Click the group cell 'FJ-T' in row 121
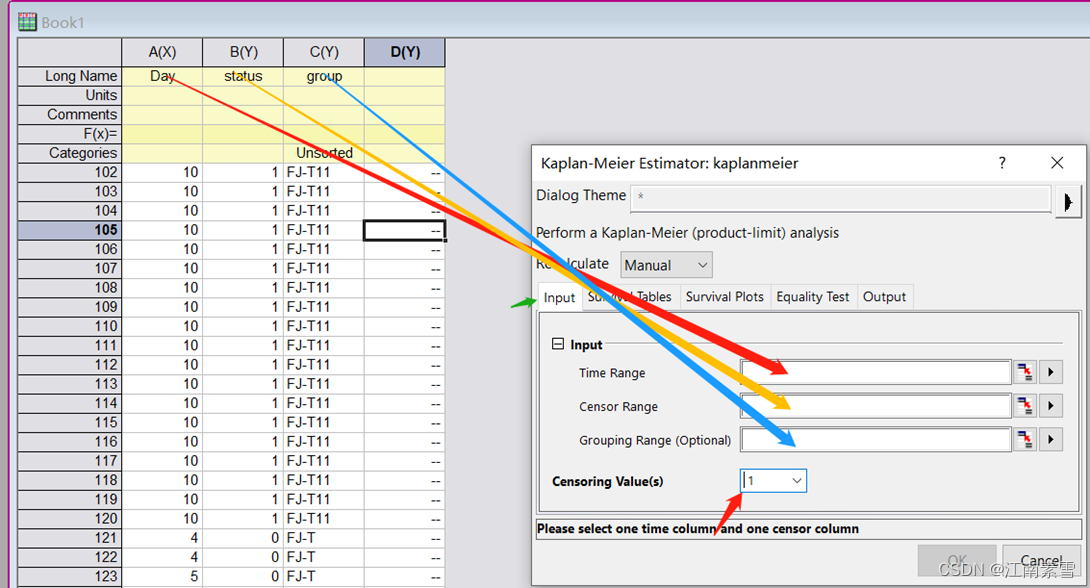 324,537
